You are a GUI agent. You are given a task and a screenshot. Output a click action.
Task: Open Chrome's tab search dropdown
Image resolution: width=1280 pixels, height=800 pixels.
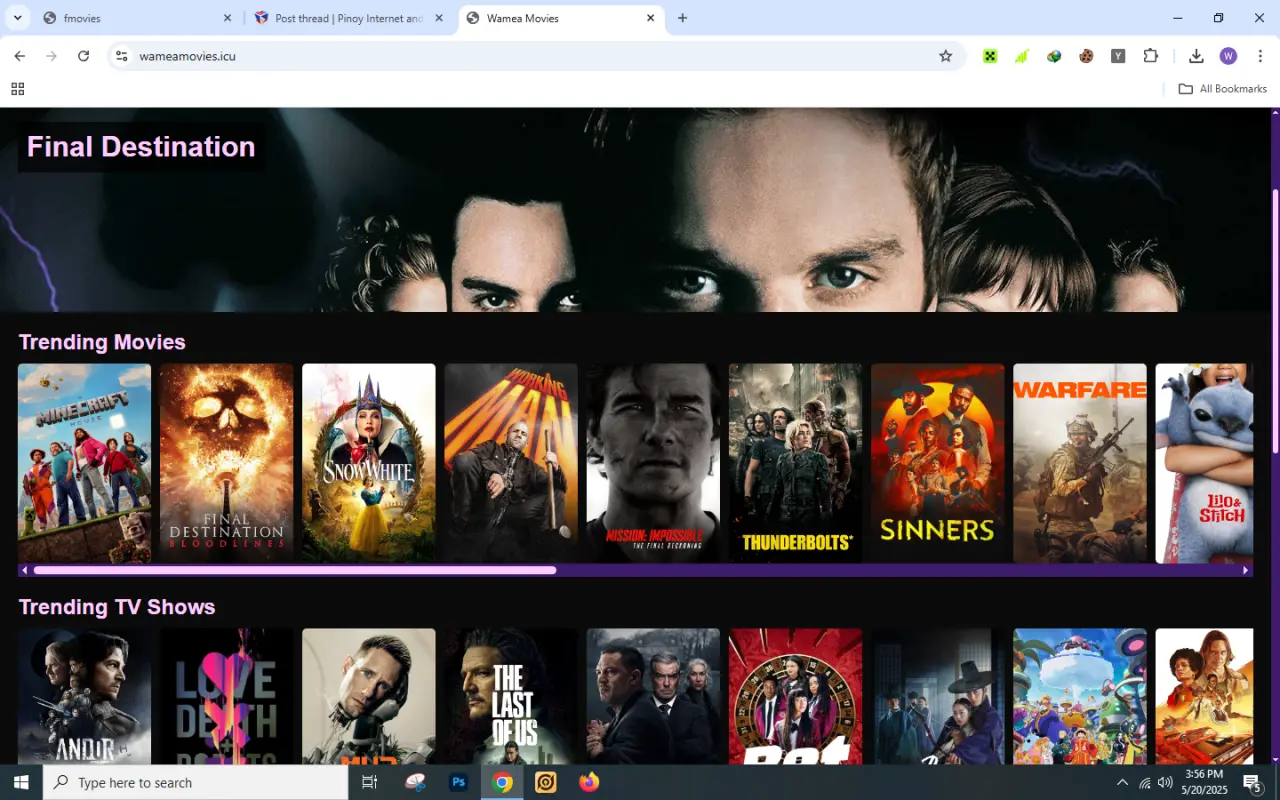[x=17, y=18]
